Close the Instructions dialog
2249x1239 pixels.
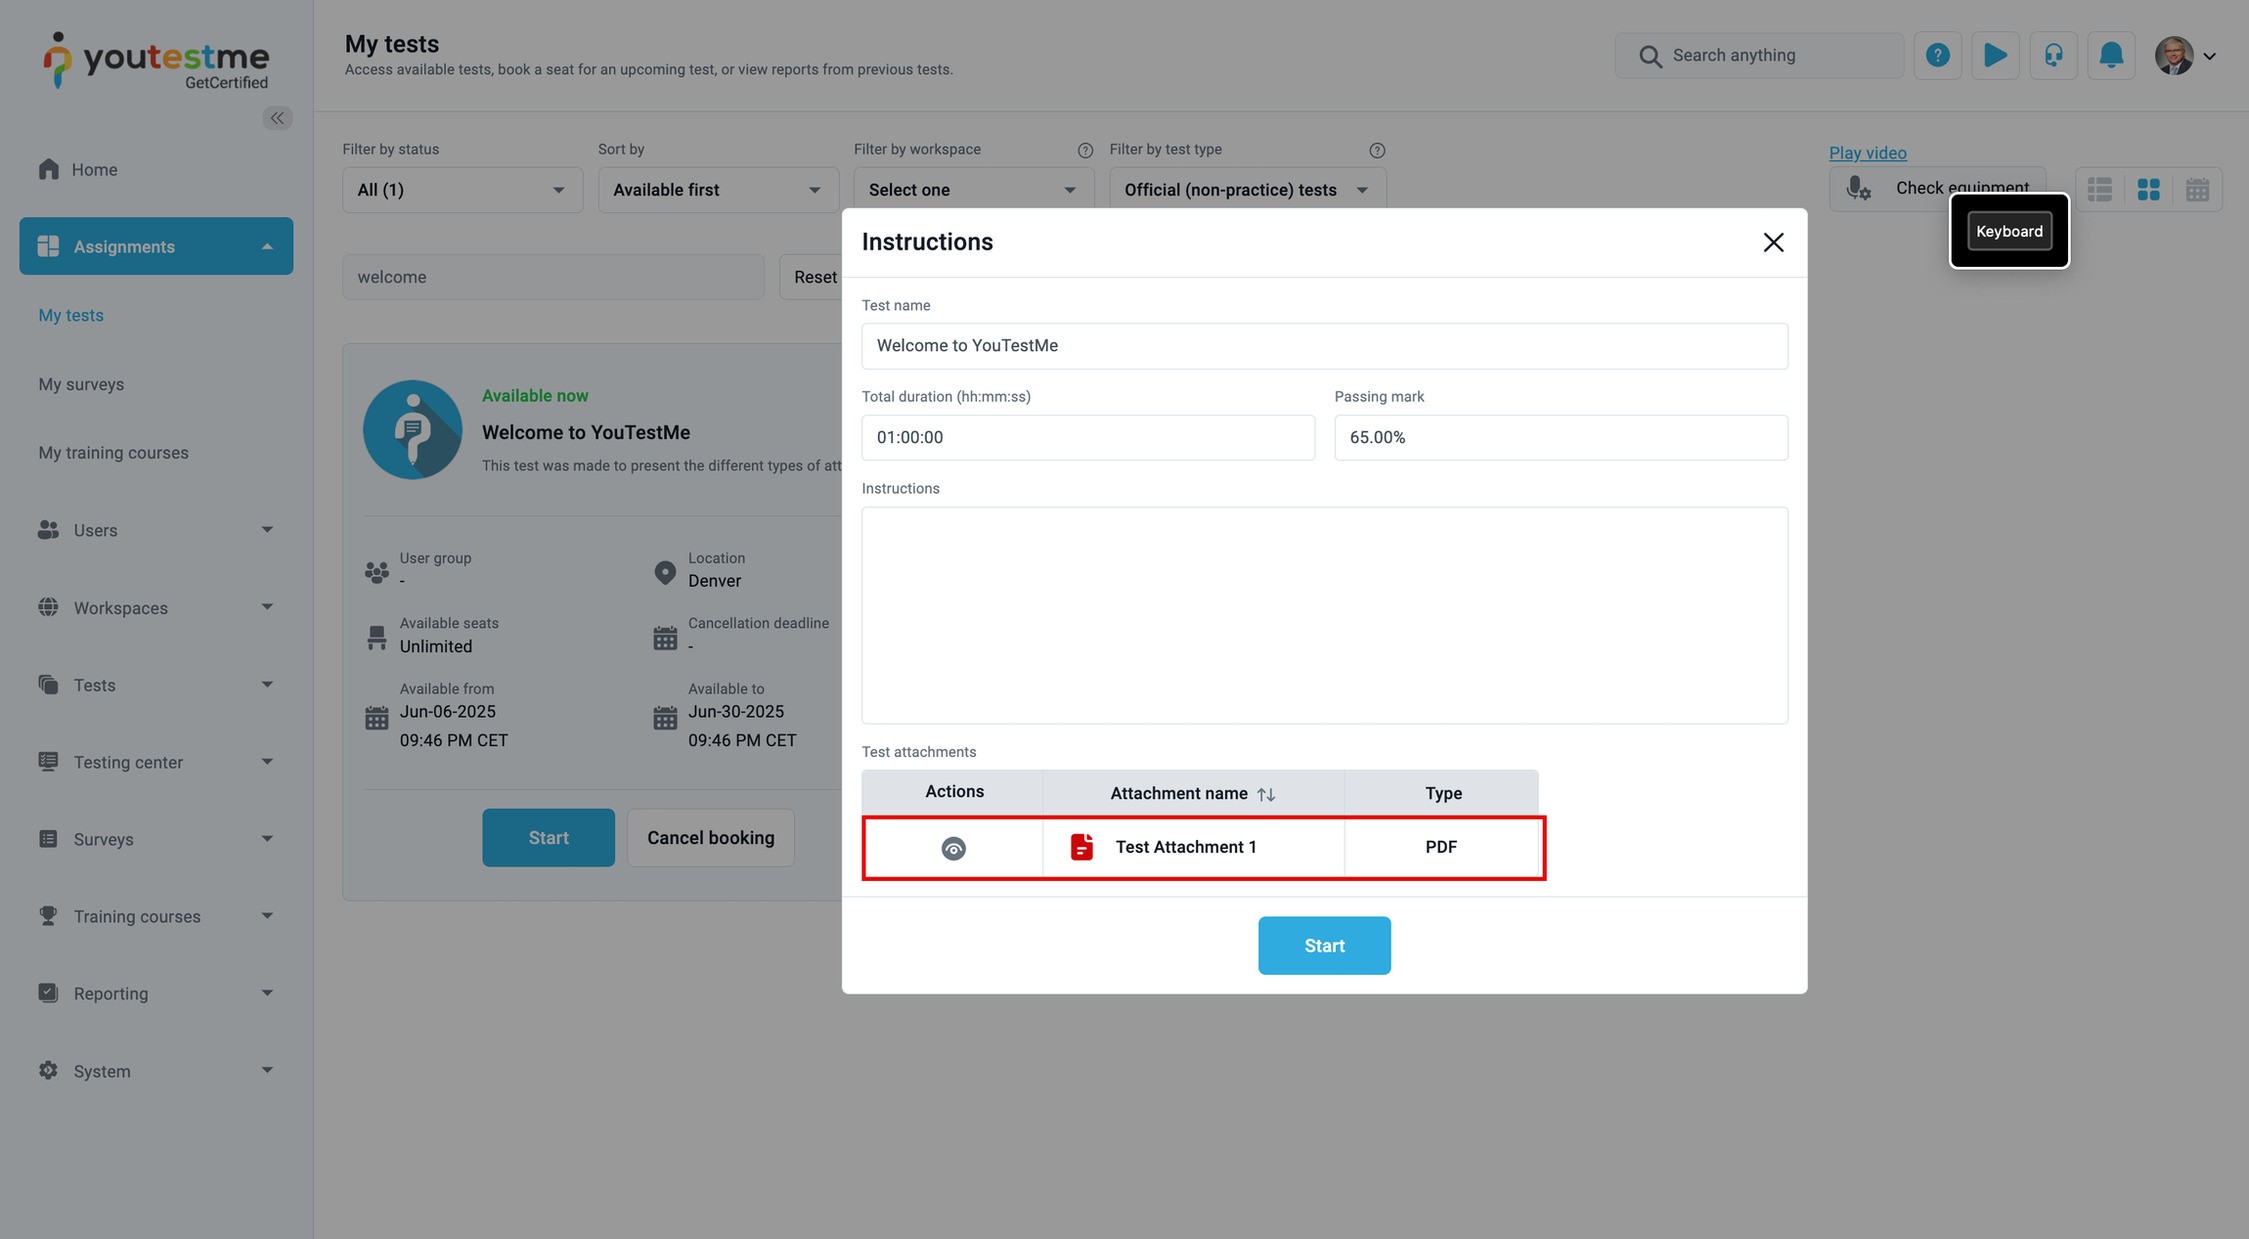pyautogui.click(x=1773, y=242)
